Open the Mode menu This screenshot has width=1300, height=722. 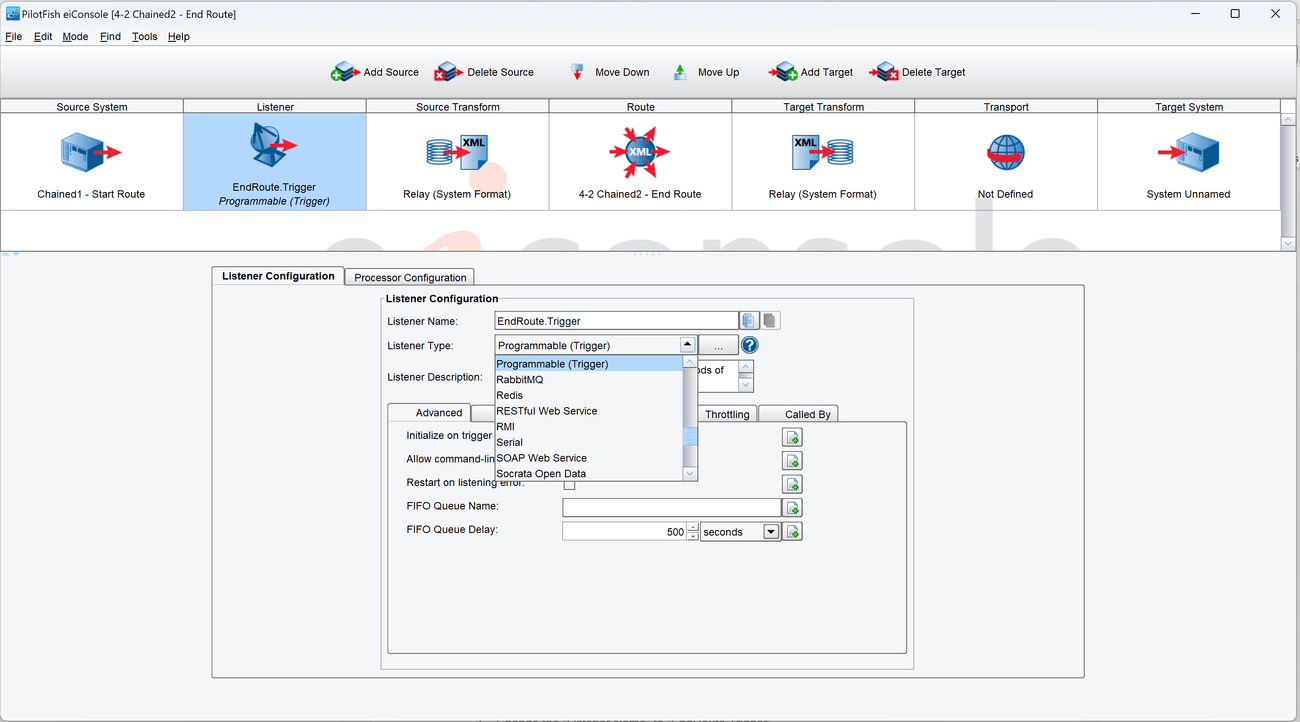[75, 37]
